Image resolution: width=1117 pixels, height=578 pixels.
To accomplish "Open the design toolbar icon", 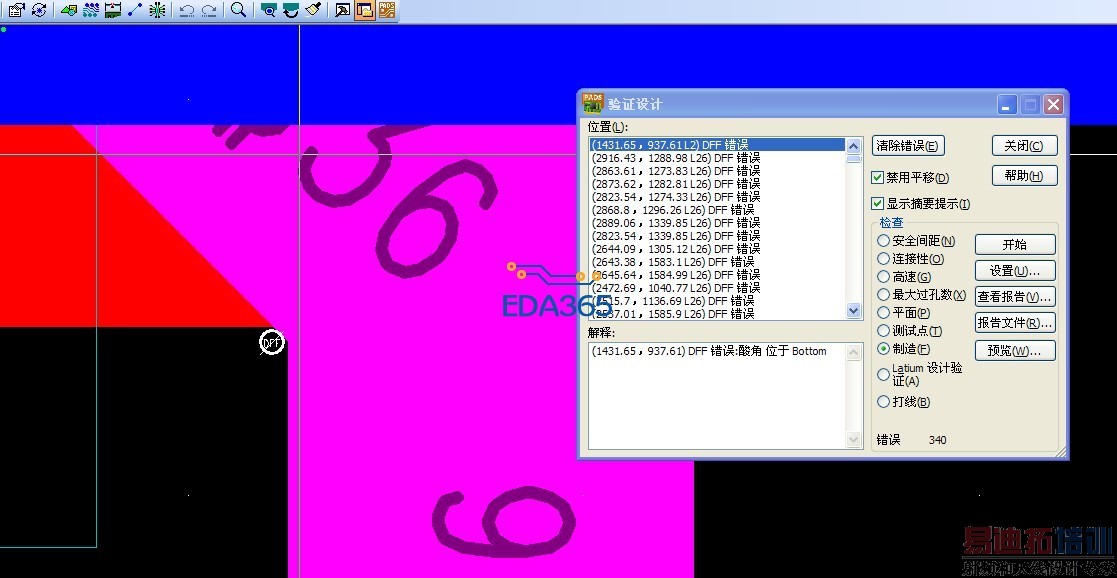I will [69, 10].
